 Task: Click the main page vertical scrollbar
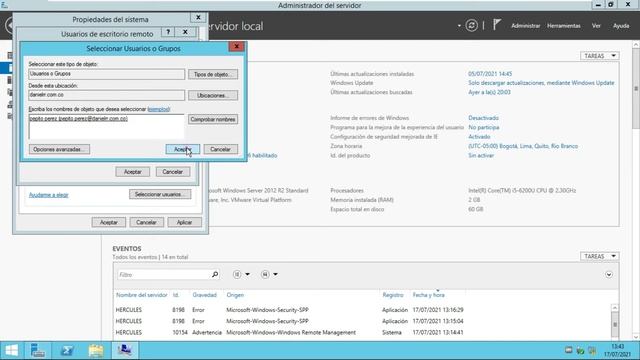636,88
